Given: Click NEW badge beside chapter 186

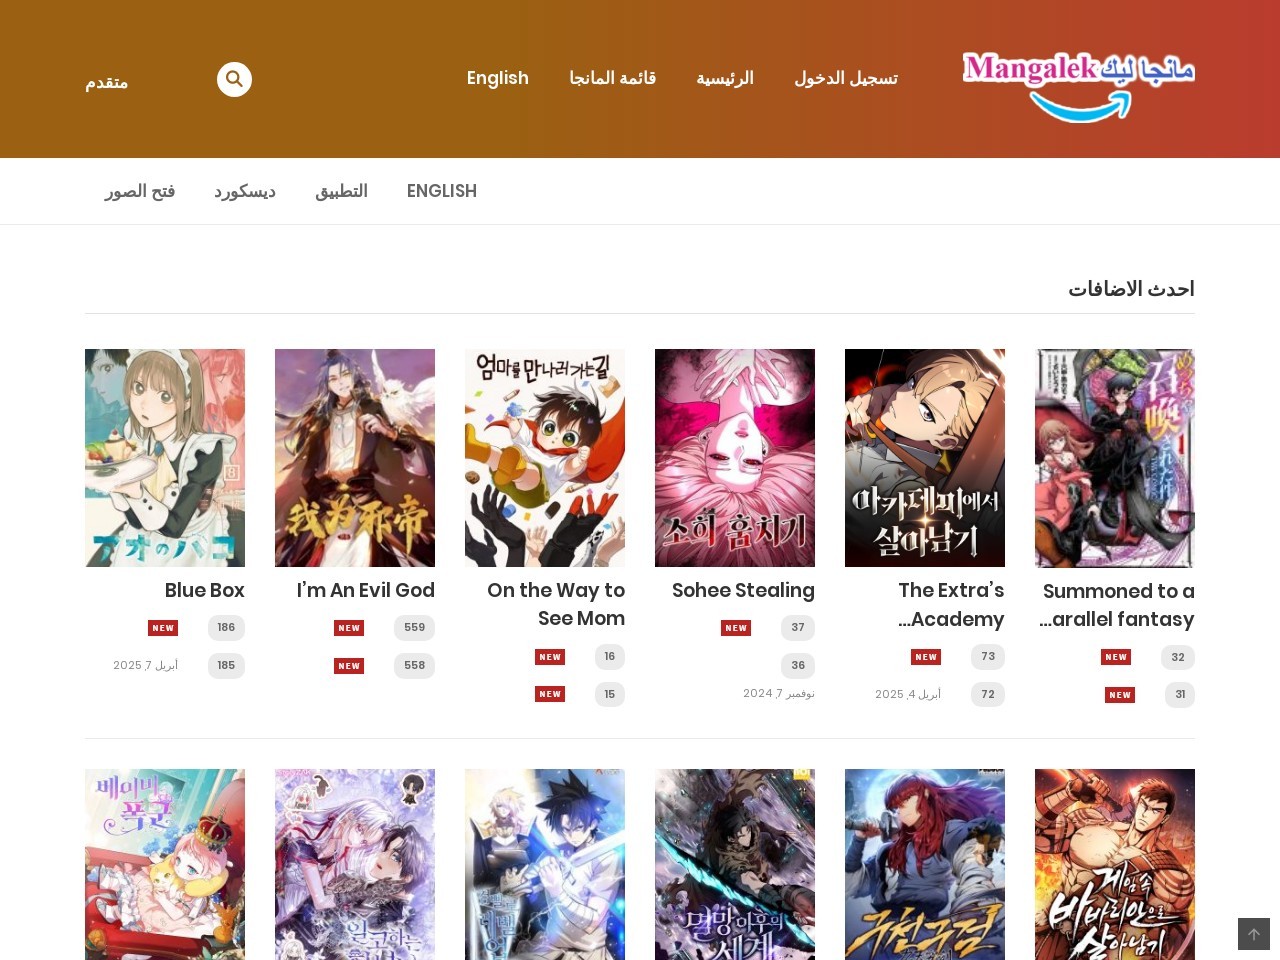Looking at the screenshot, I should click(x=163, y=628).
